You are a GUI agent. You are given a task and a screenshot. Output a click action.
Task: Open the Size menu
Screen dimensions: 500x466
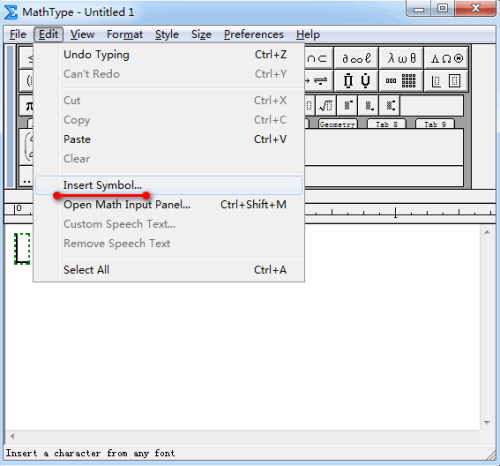201,34
